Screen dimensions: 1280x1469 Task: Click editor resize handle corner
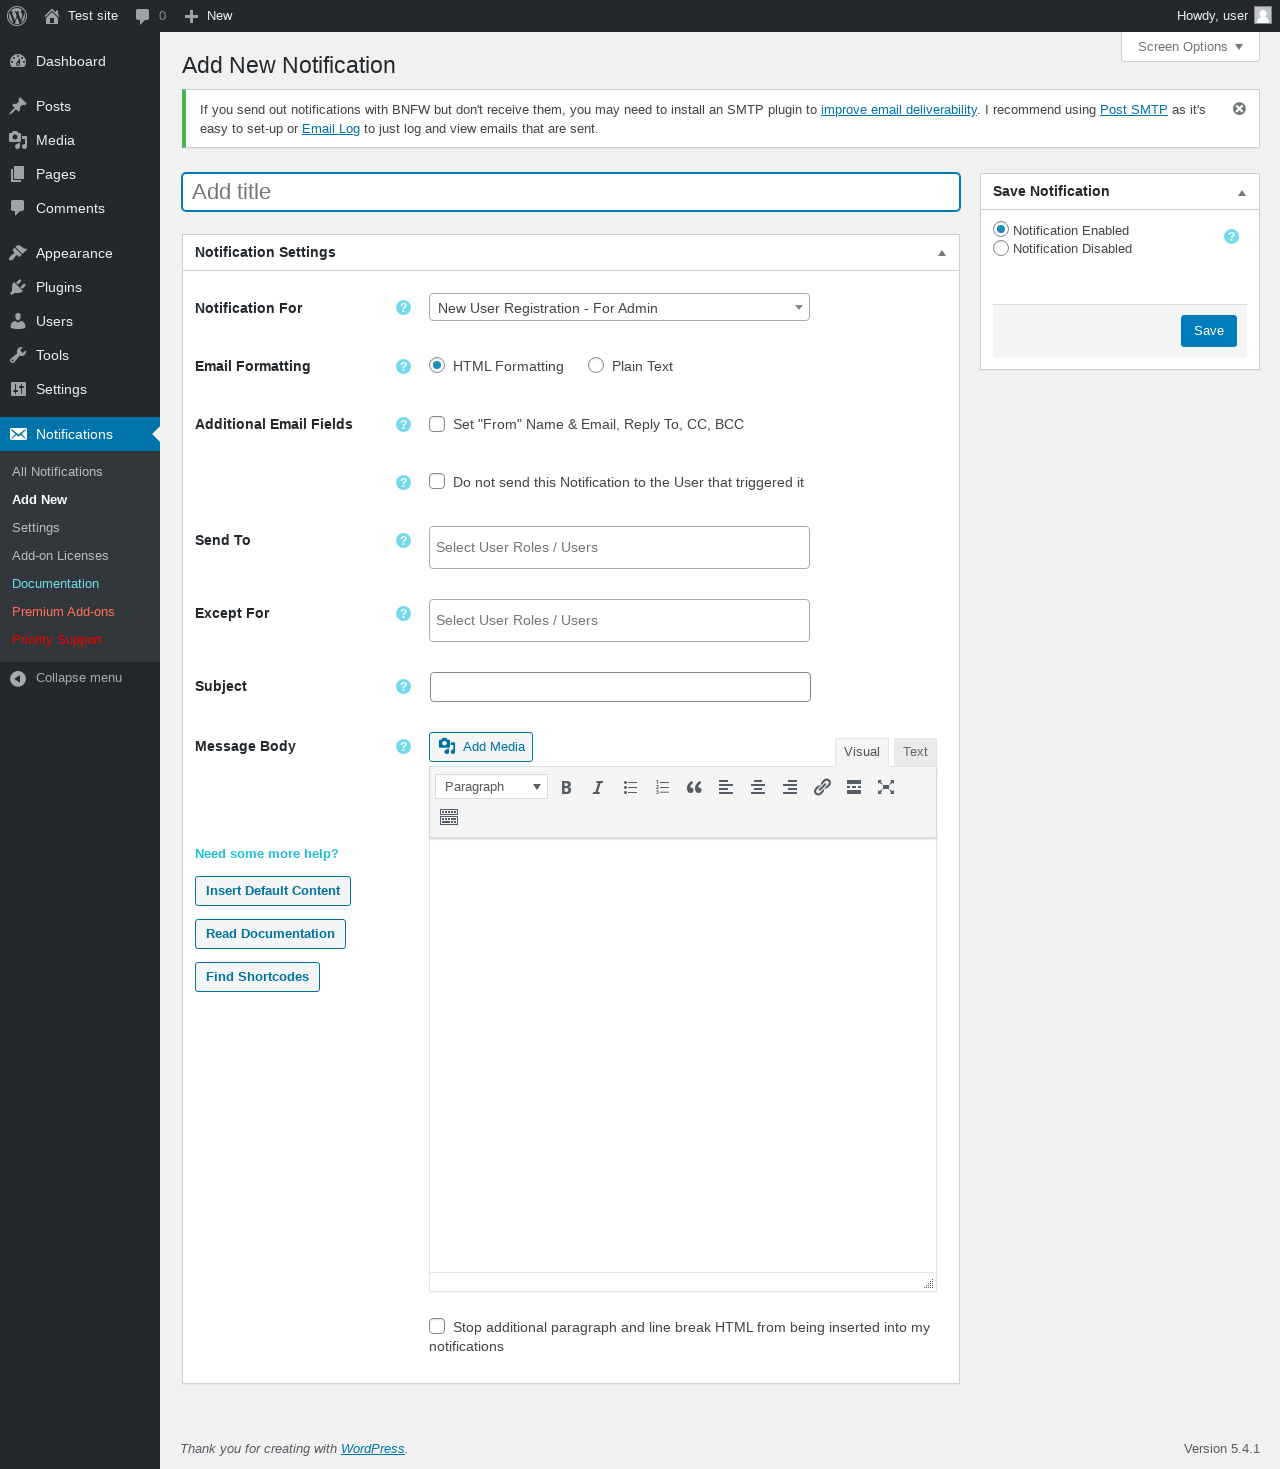click(929, 1283)
